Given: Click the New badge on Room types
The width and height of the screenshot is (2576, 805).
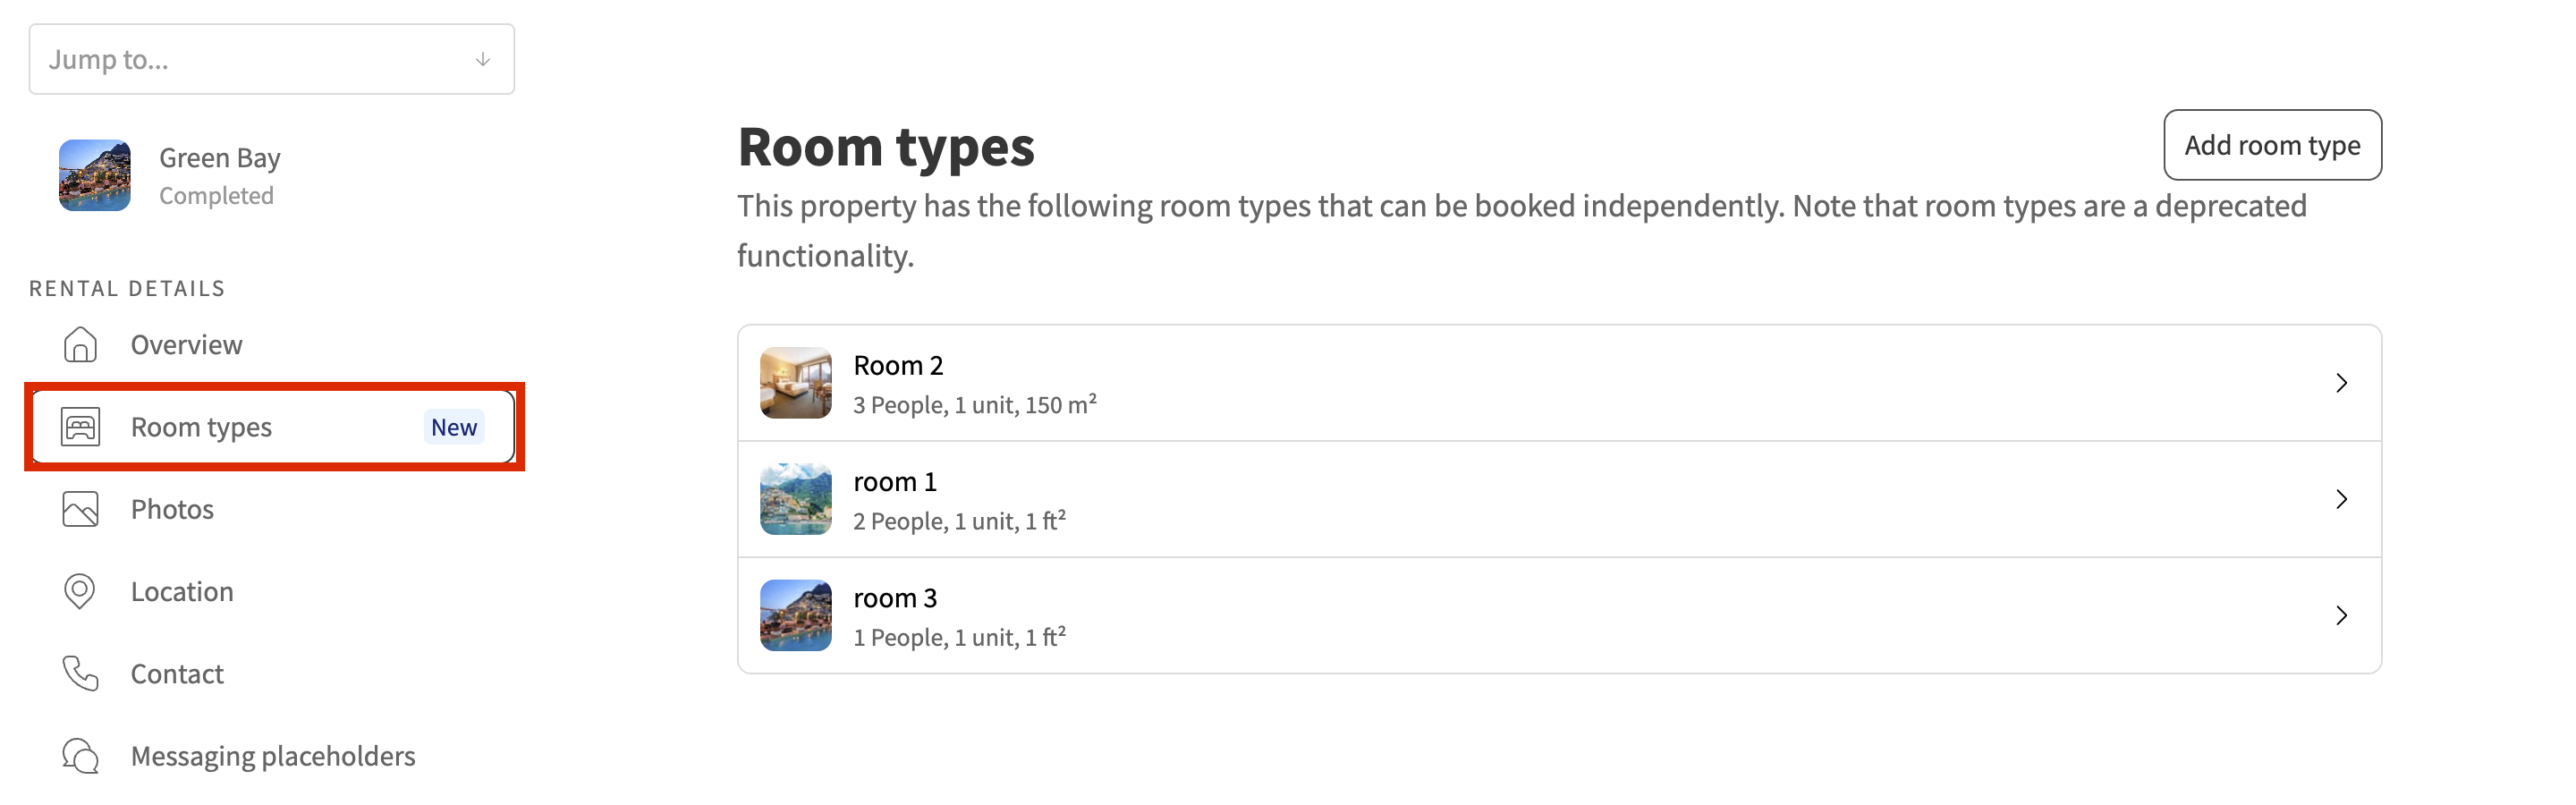Looking at the screenshot, I should click(x=454, y=427).
